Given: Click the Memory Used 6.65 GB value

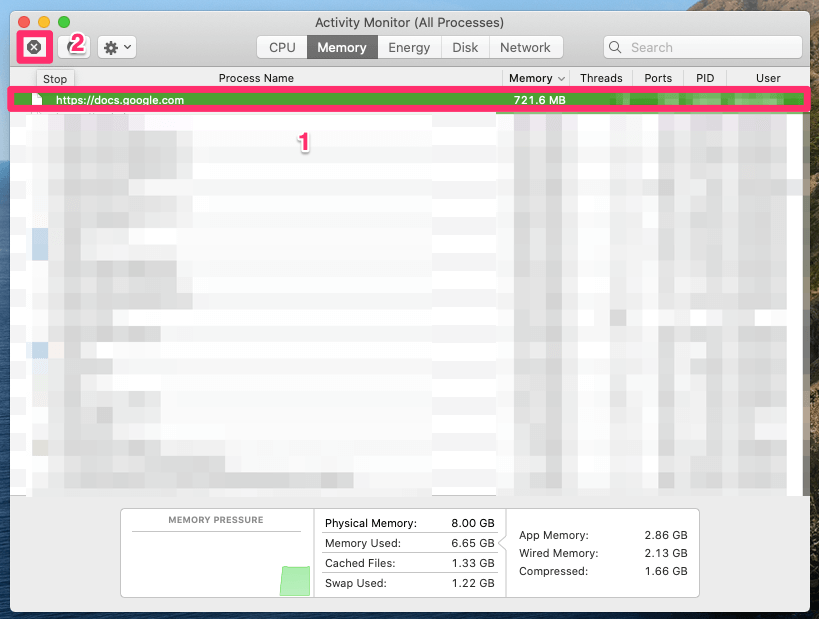Looking at the screenshot, I should point(473,543).
